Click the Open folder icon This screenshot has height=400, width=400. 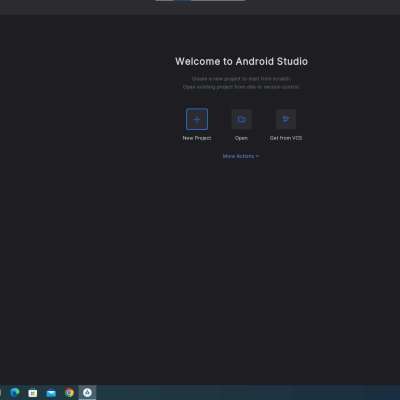tap(241, 119)
